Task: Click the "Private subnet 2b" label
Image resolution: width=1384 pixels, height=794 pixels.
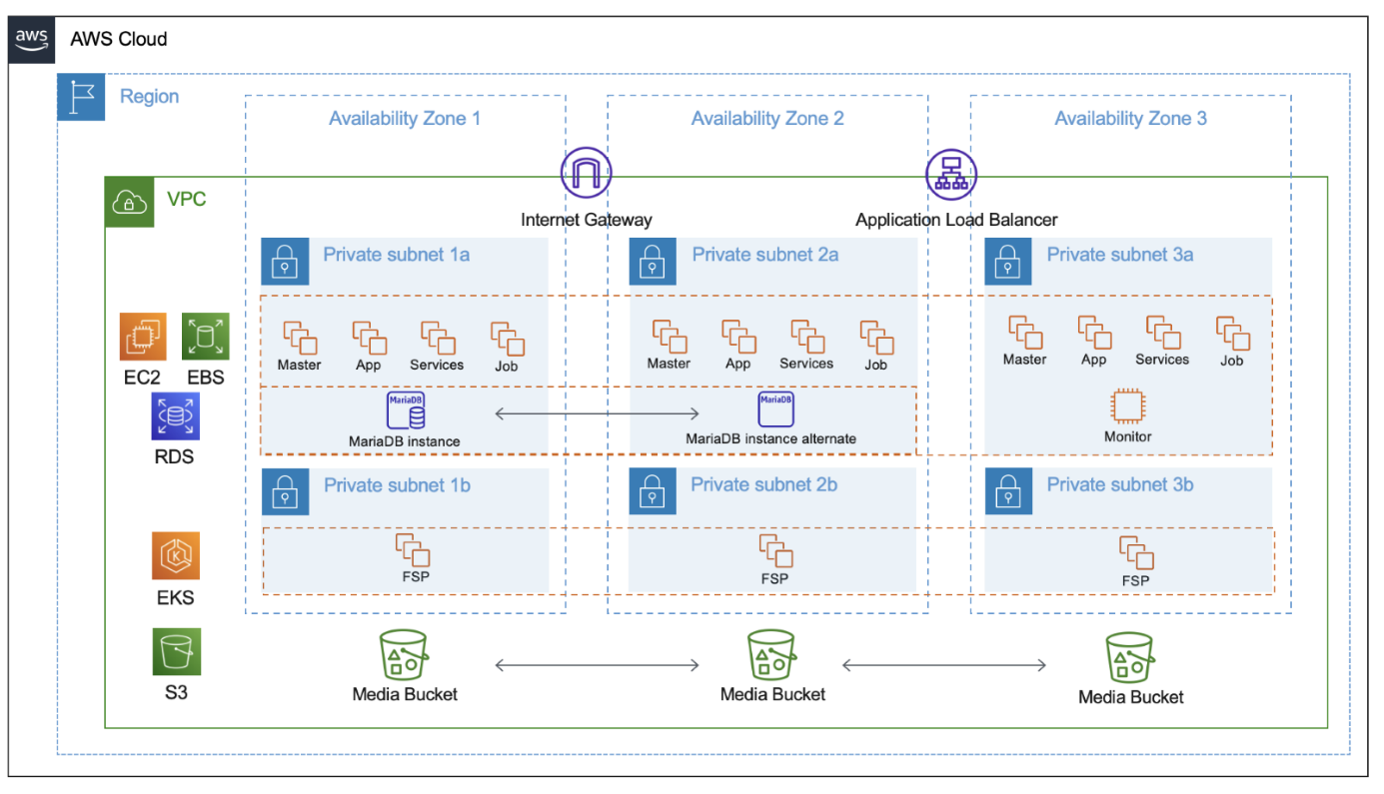Action: [764, 485]
